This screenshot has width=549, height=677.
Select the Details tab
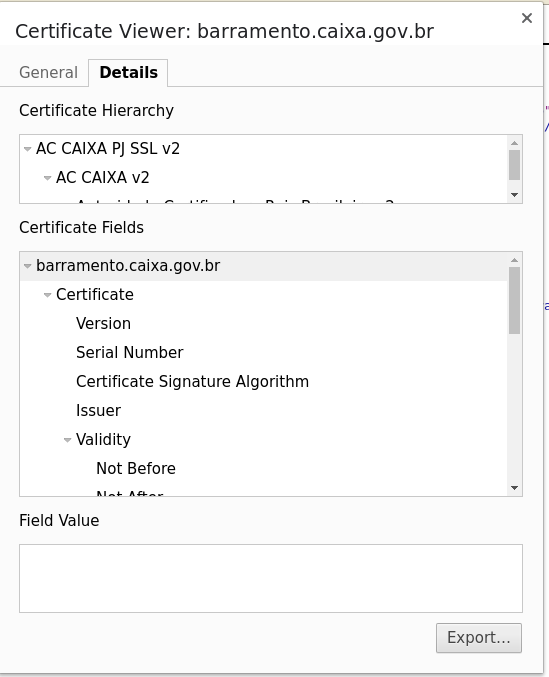(x=128, y=73)
